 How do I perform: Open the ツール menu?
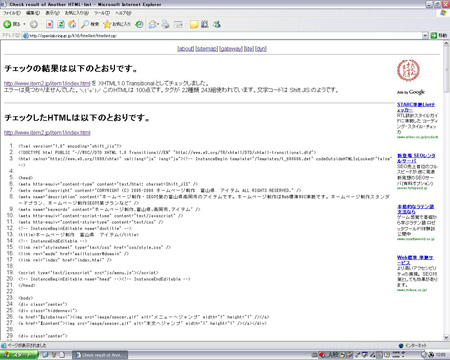[x=102, y=13]
